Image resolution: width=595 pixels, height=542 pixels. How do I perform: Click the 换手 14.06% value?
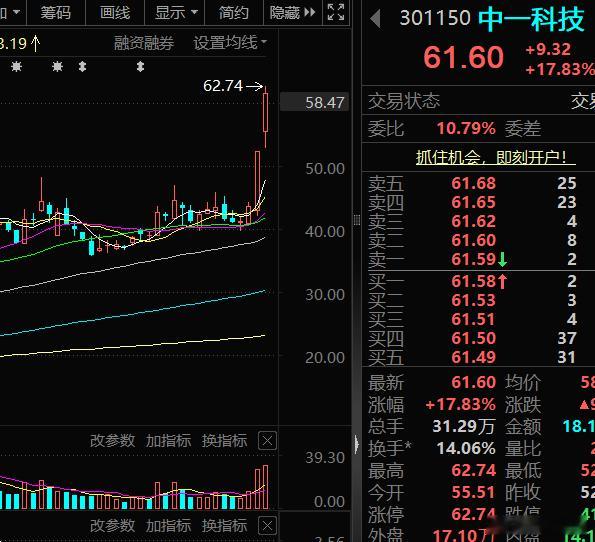coord(466,448)
